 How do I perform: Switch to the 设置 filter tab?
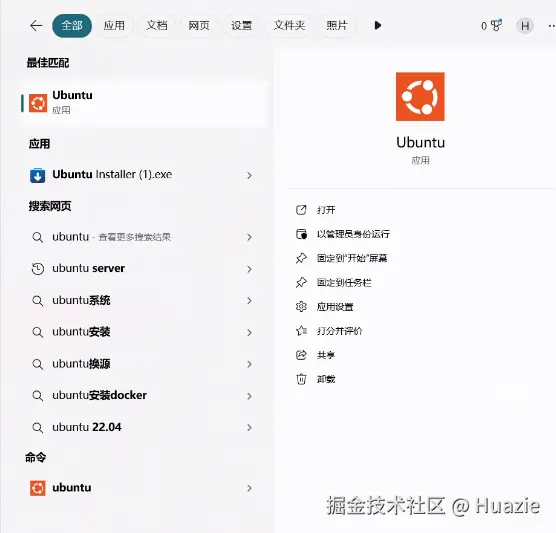tap(241, 26)
